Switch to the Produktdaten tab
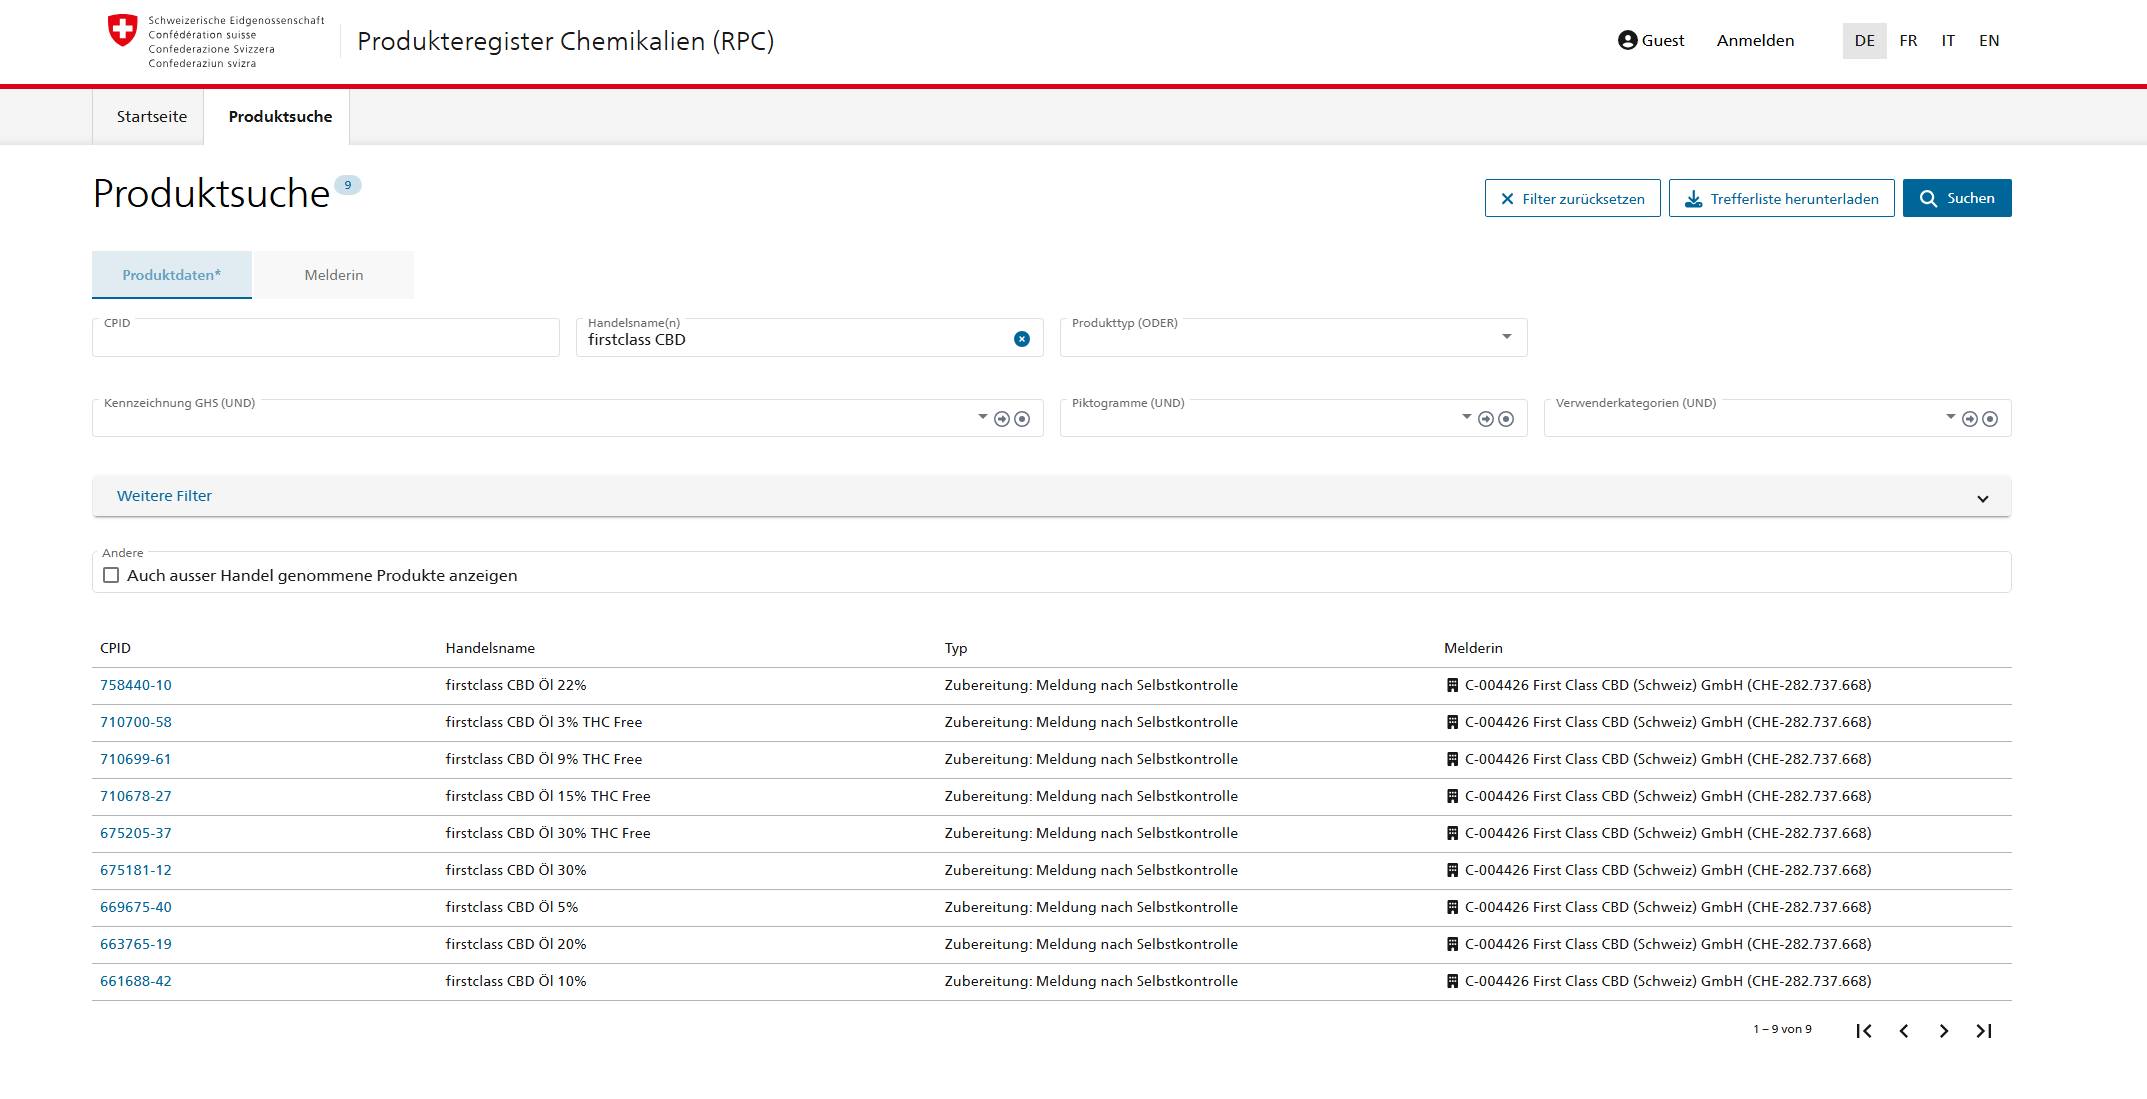The width and height of the screenshot is (2147, 1099). tap(171, 275)
